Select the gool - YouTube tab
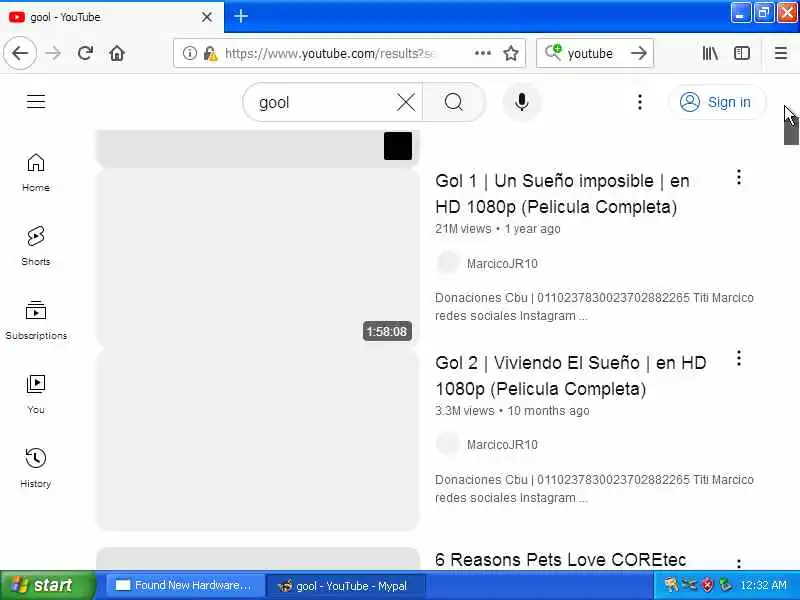Viewport: 800px width, 600px height. pos(111,17)
